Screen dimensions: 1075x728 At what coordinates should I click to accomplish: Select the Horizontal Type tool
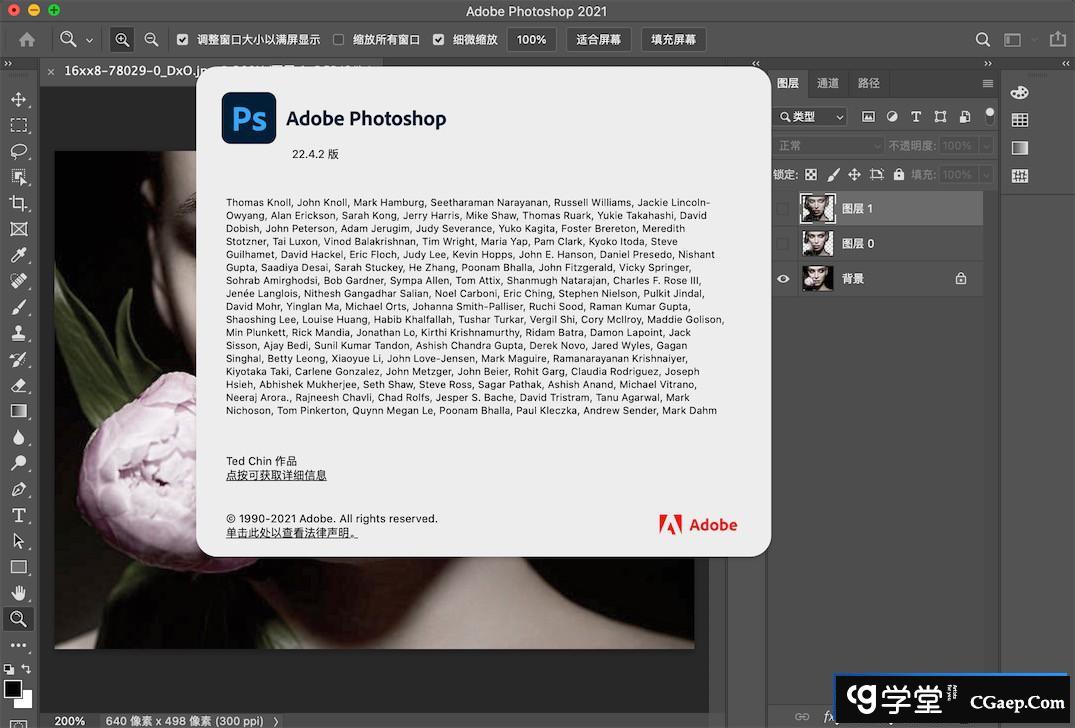point(18,515)
